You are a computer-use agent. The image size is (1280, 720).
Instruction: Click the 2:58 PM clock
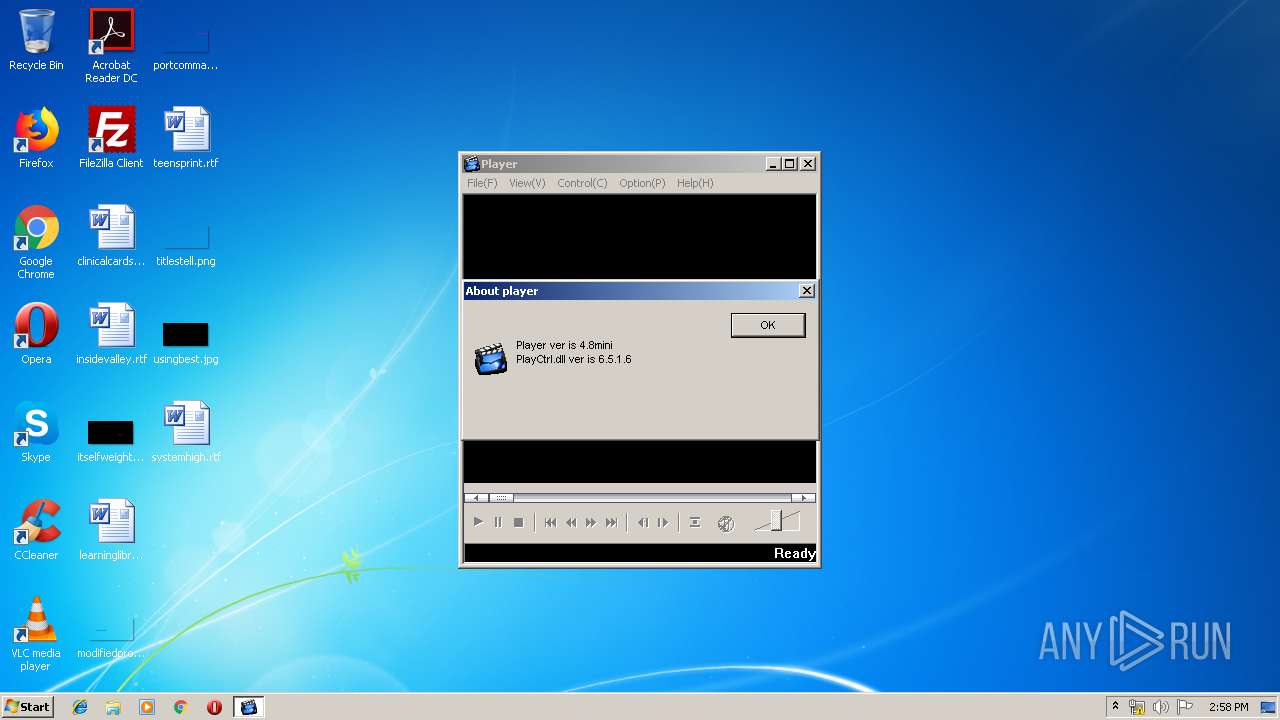pos(1228,707)
